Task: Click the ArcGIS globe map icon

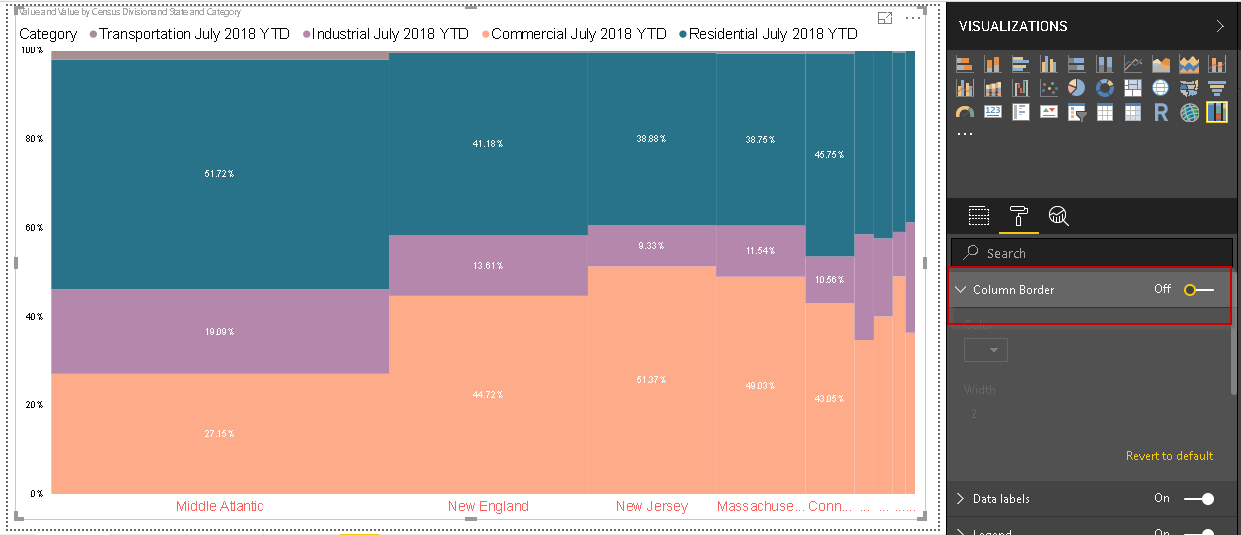Action: coord(1188,112)
